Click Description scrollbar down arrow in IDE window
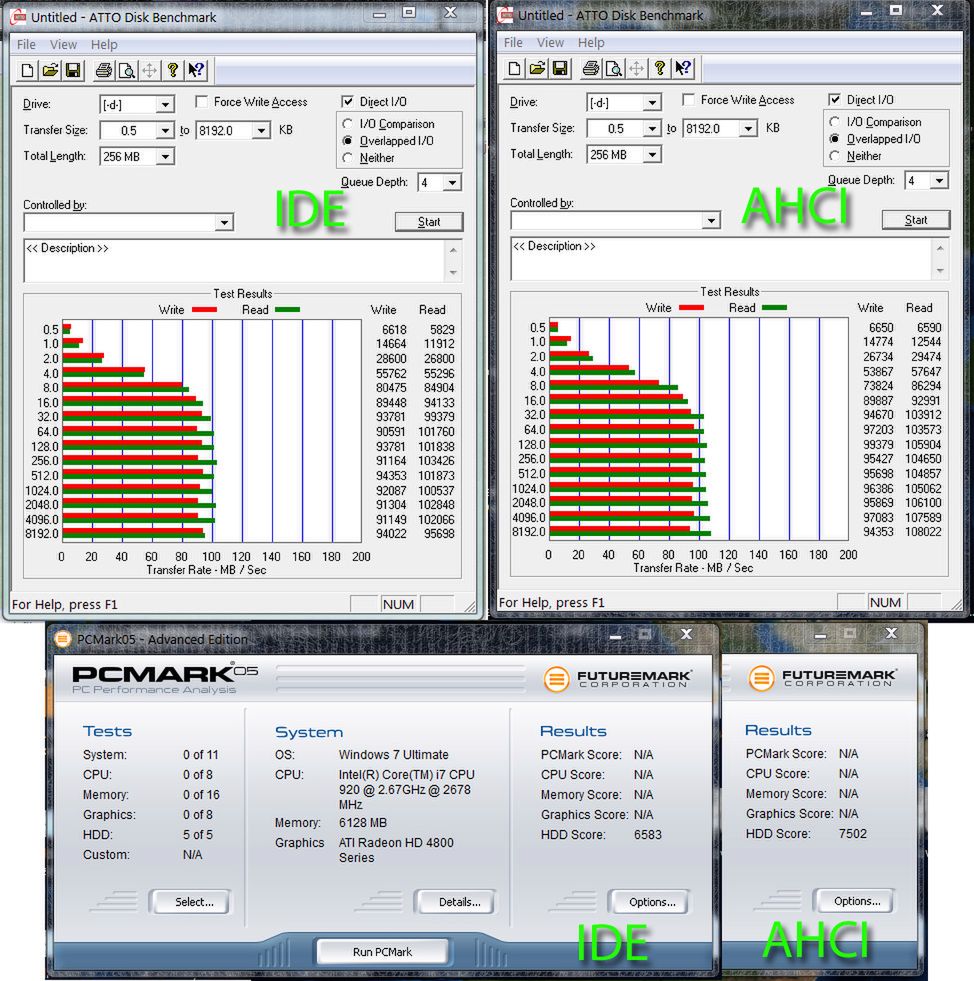Image resolution: width=974 pixels, height=981 pixels. tap(454, 273)
